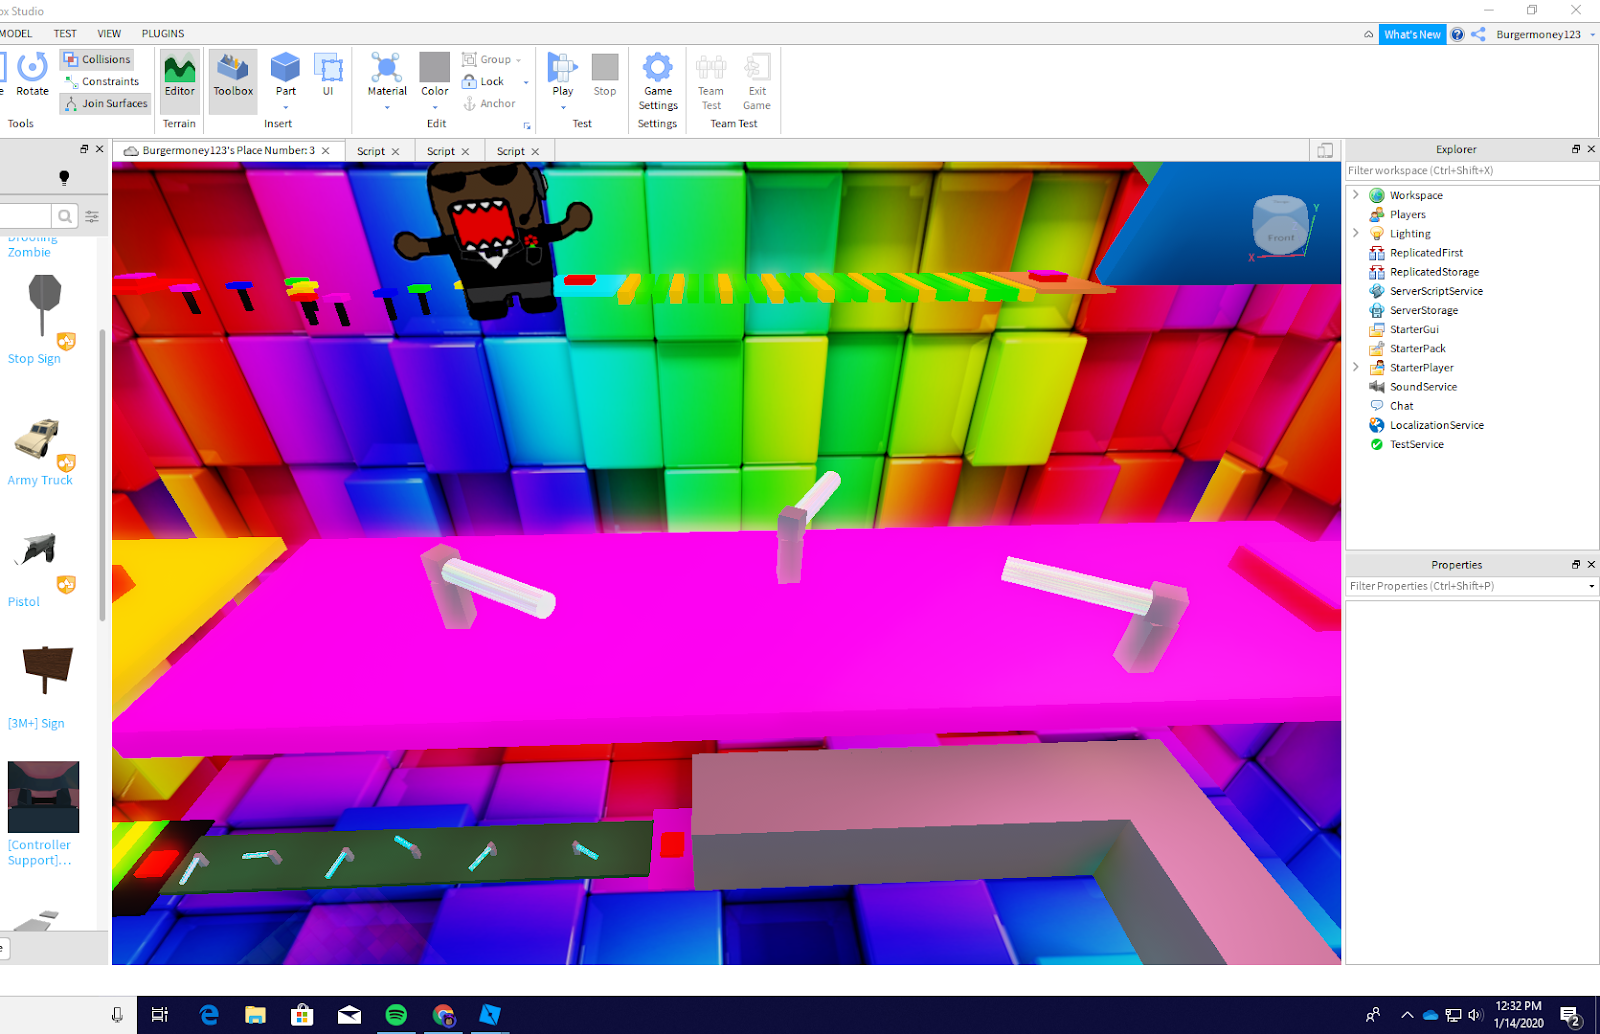Viewport: 1600px width, 1034px height.
Task: Select TestService in Explorer
Action: coord(1416,444)
